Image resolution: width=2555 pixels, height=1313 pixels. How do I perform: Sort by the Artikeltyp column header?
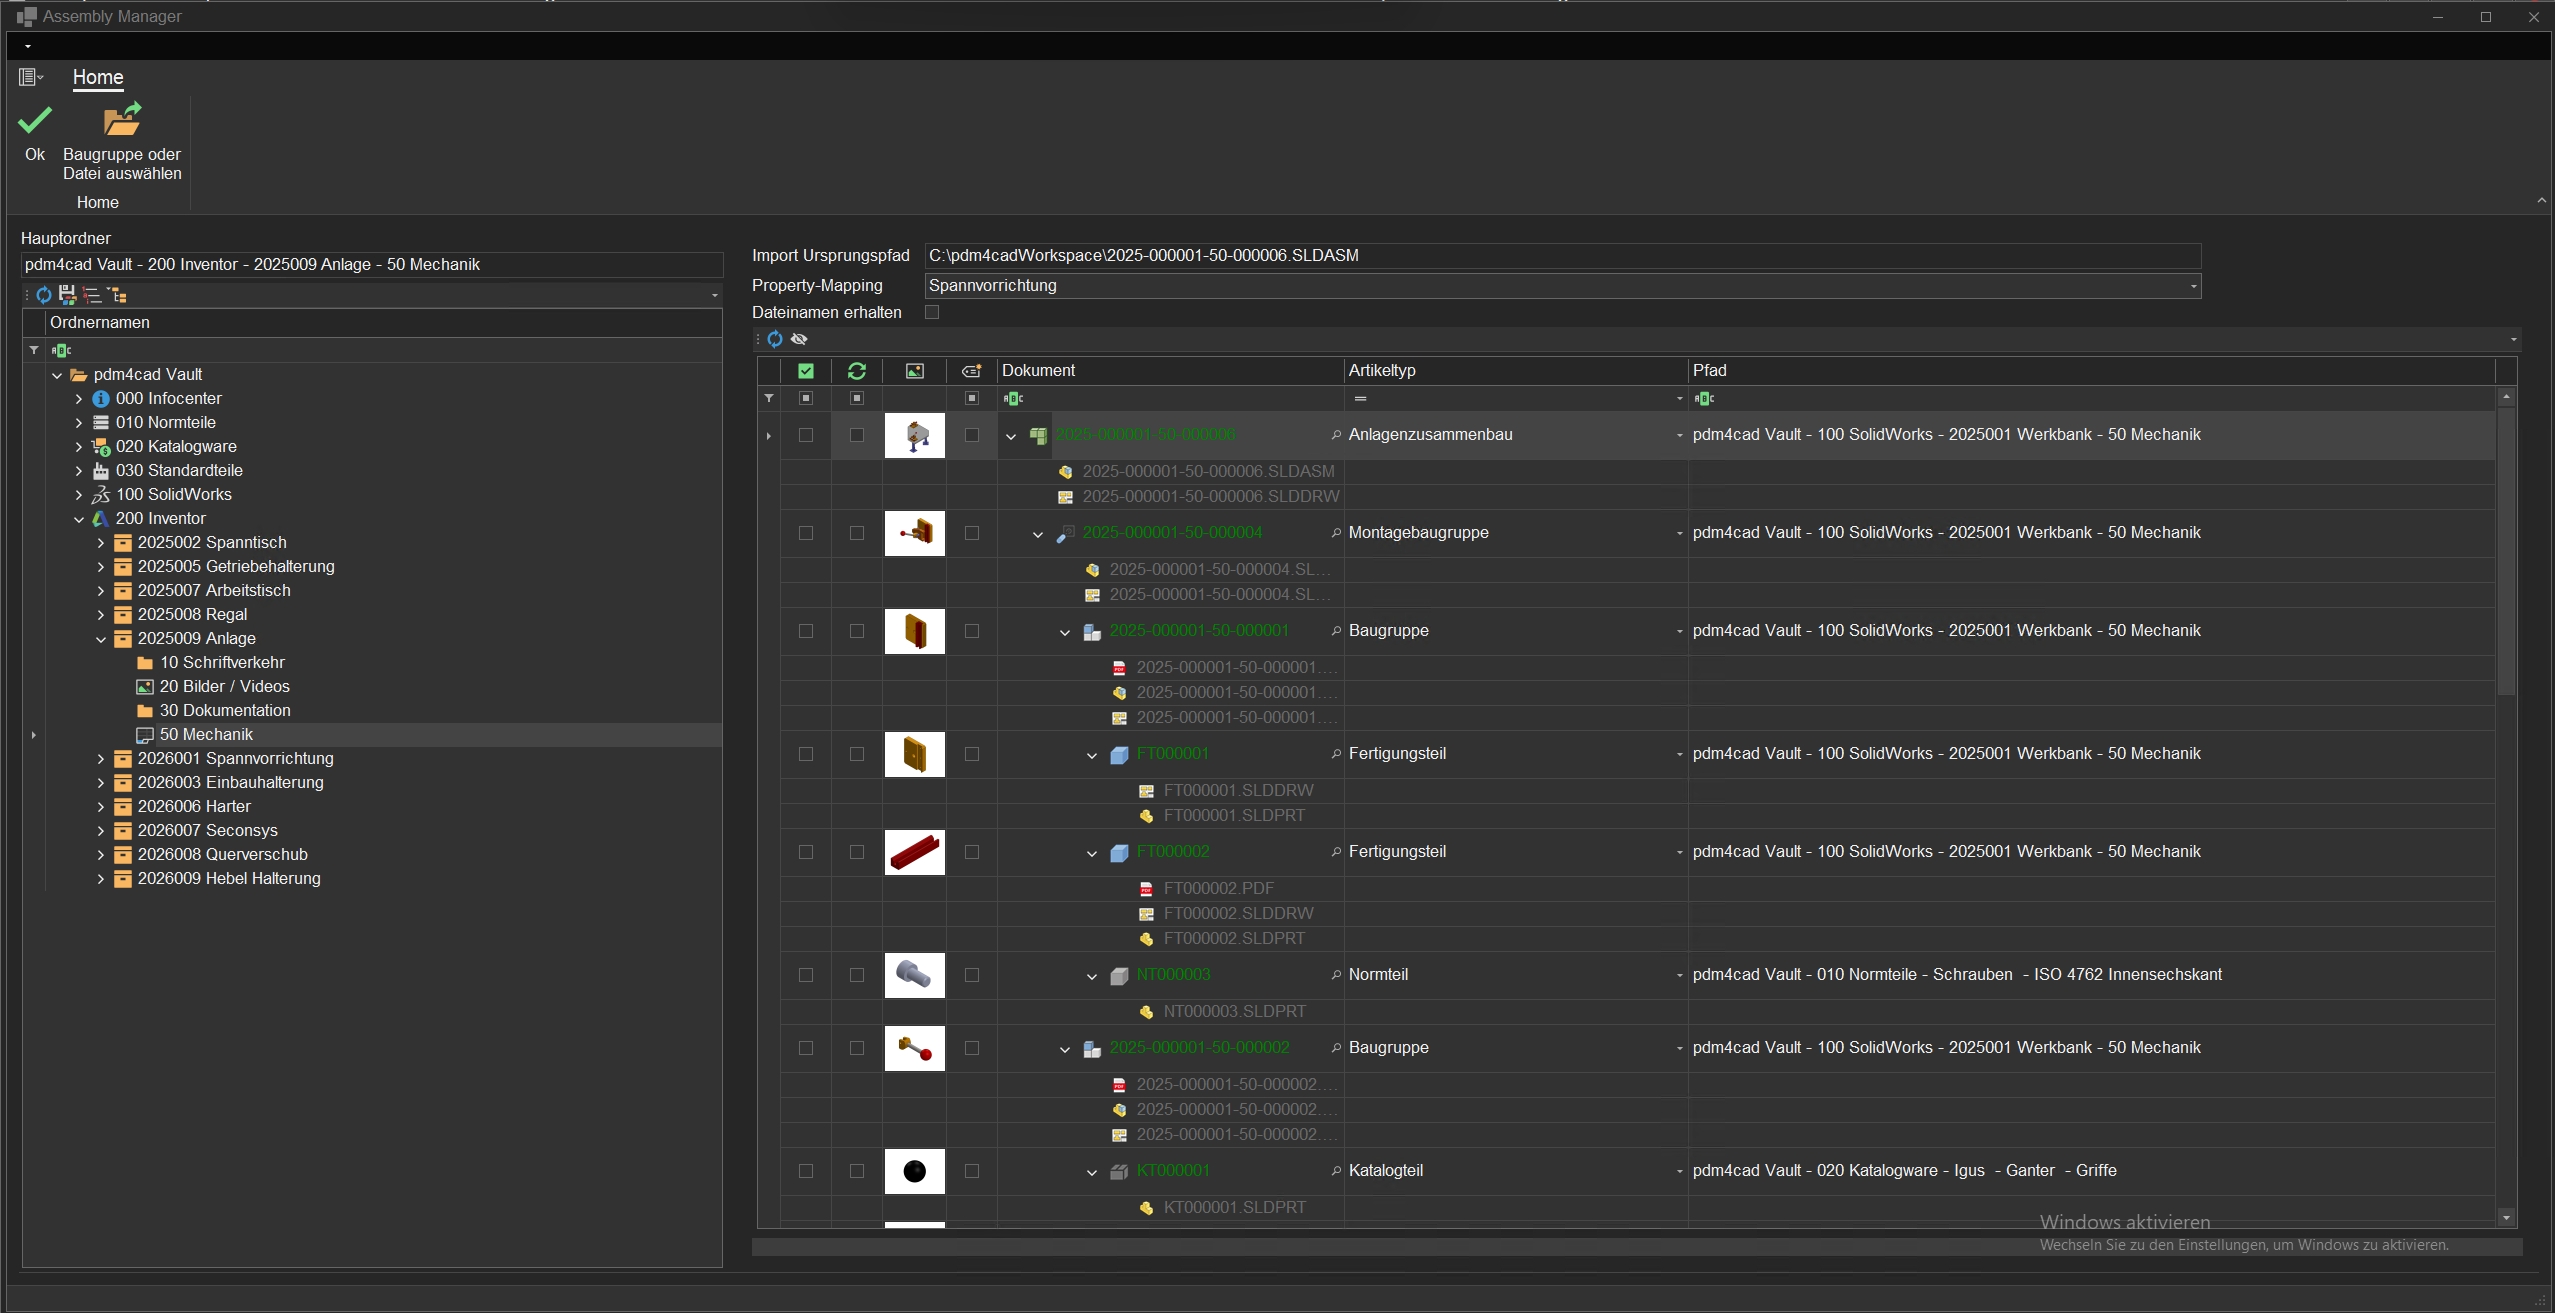click(x=1516, y=371)
